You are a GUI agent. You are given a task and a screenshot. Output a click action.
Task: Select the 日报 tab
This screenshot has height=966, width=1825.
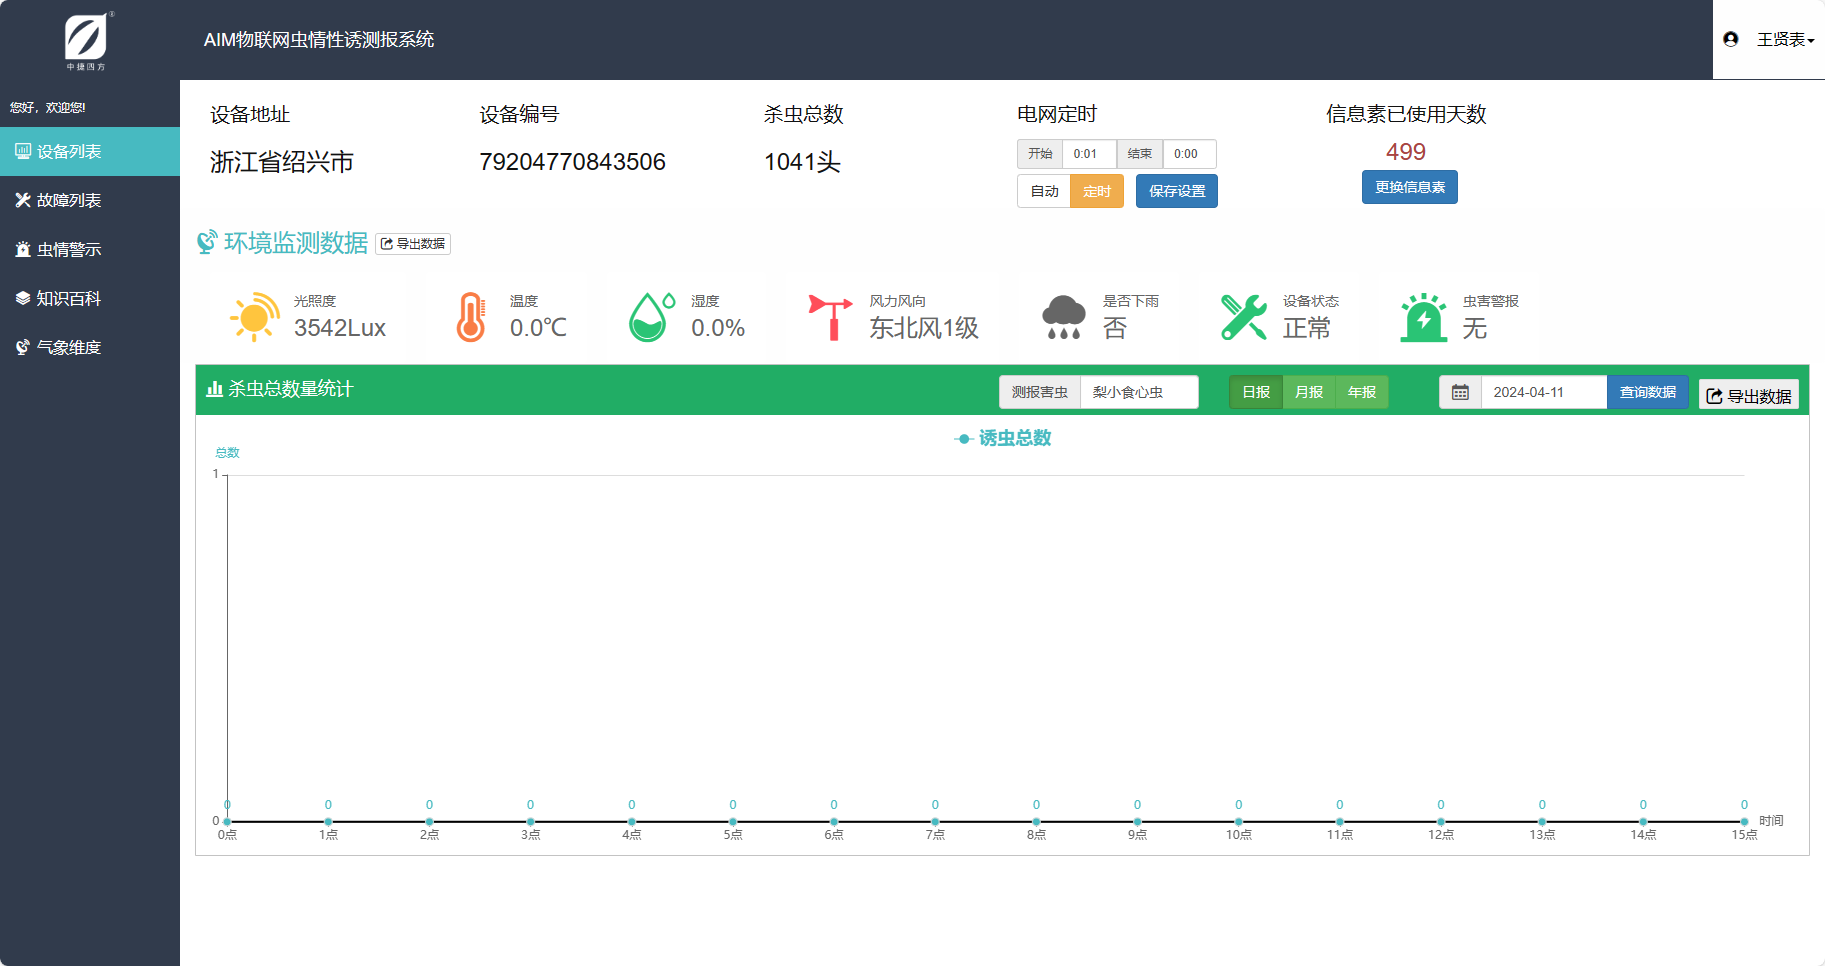coord(1256,392)
